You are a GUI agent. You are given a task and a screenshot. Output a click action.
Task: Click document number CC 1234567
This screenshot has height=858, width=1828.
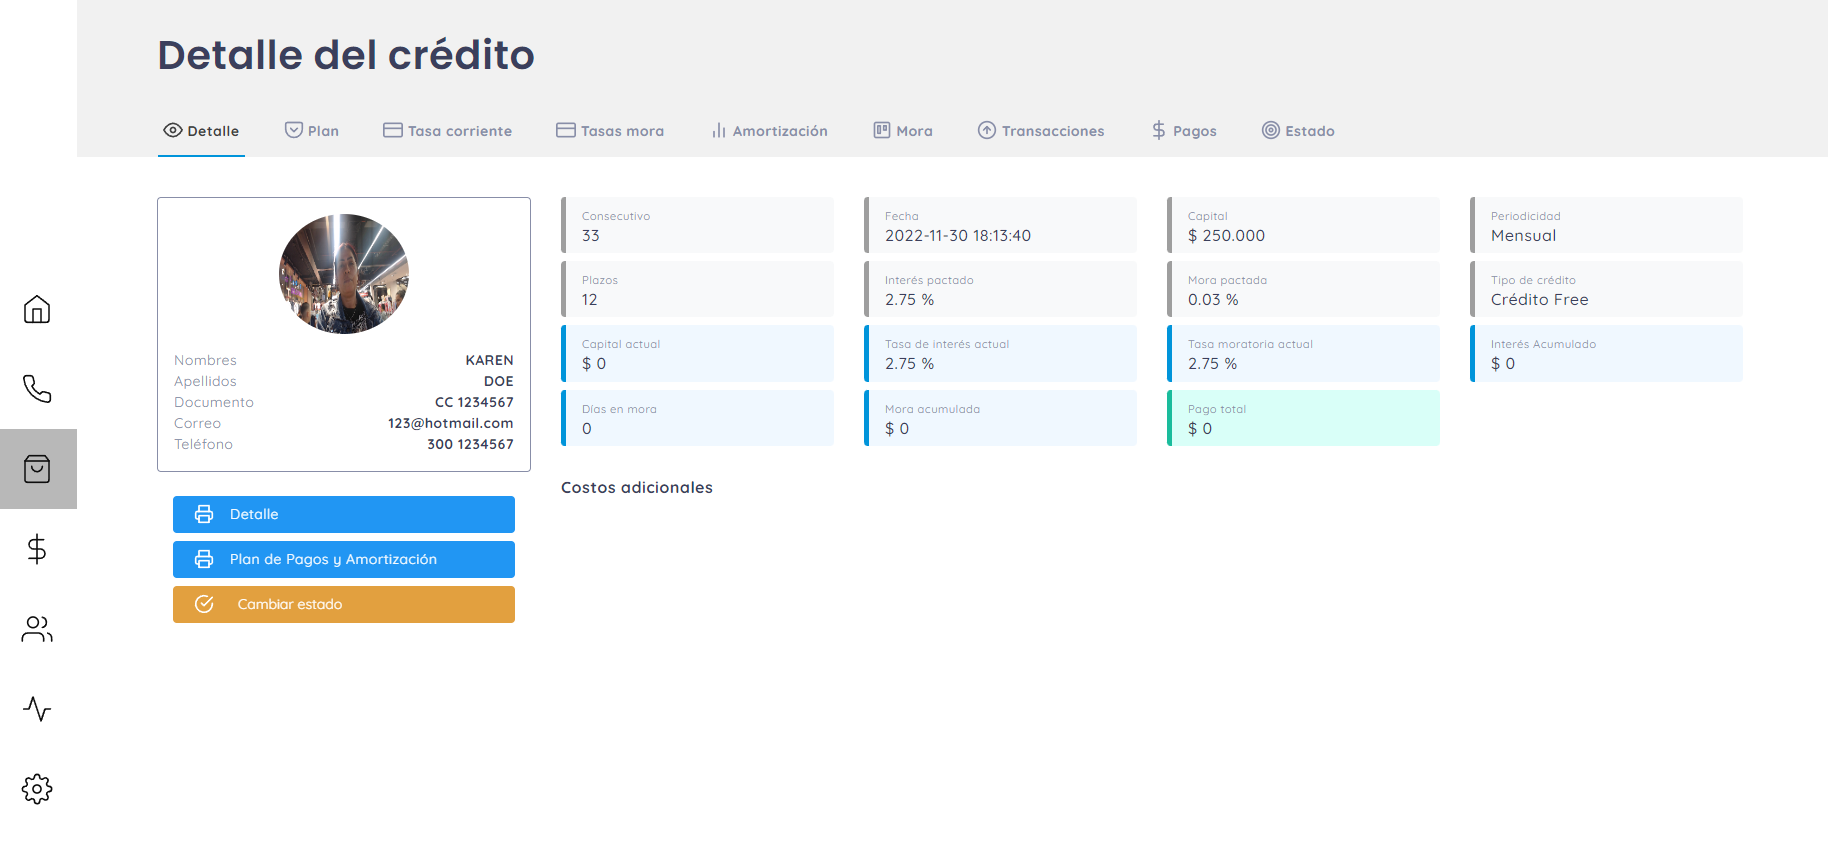(474, 402)
